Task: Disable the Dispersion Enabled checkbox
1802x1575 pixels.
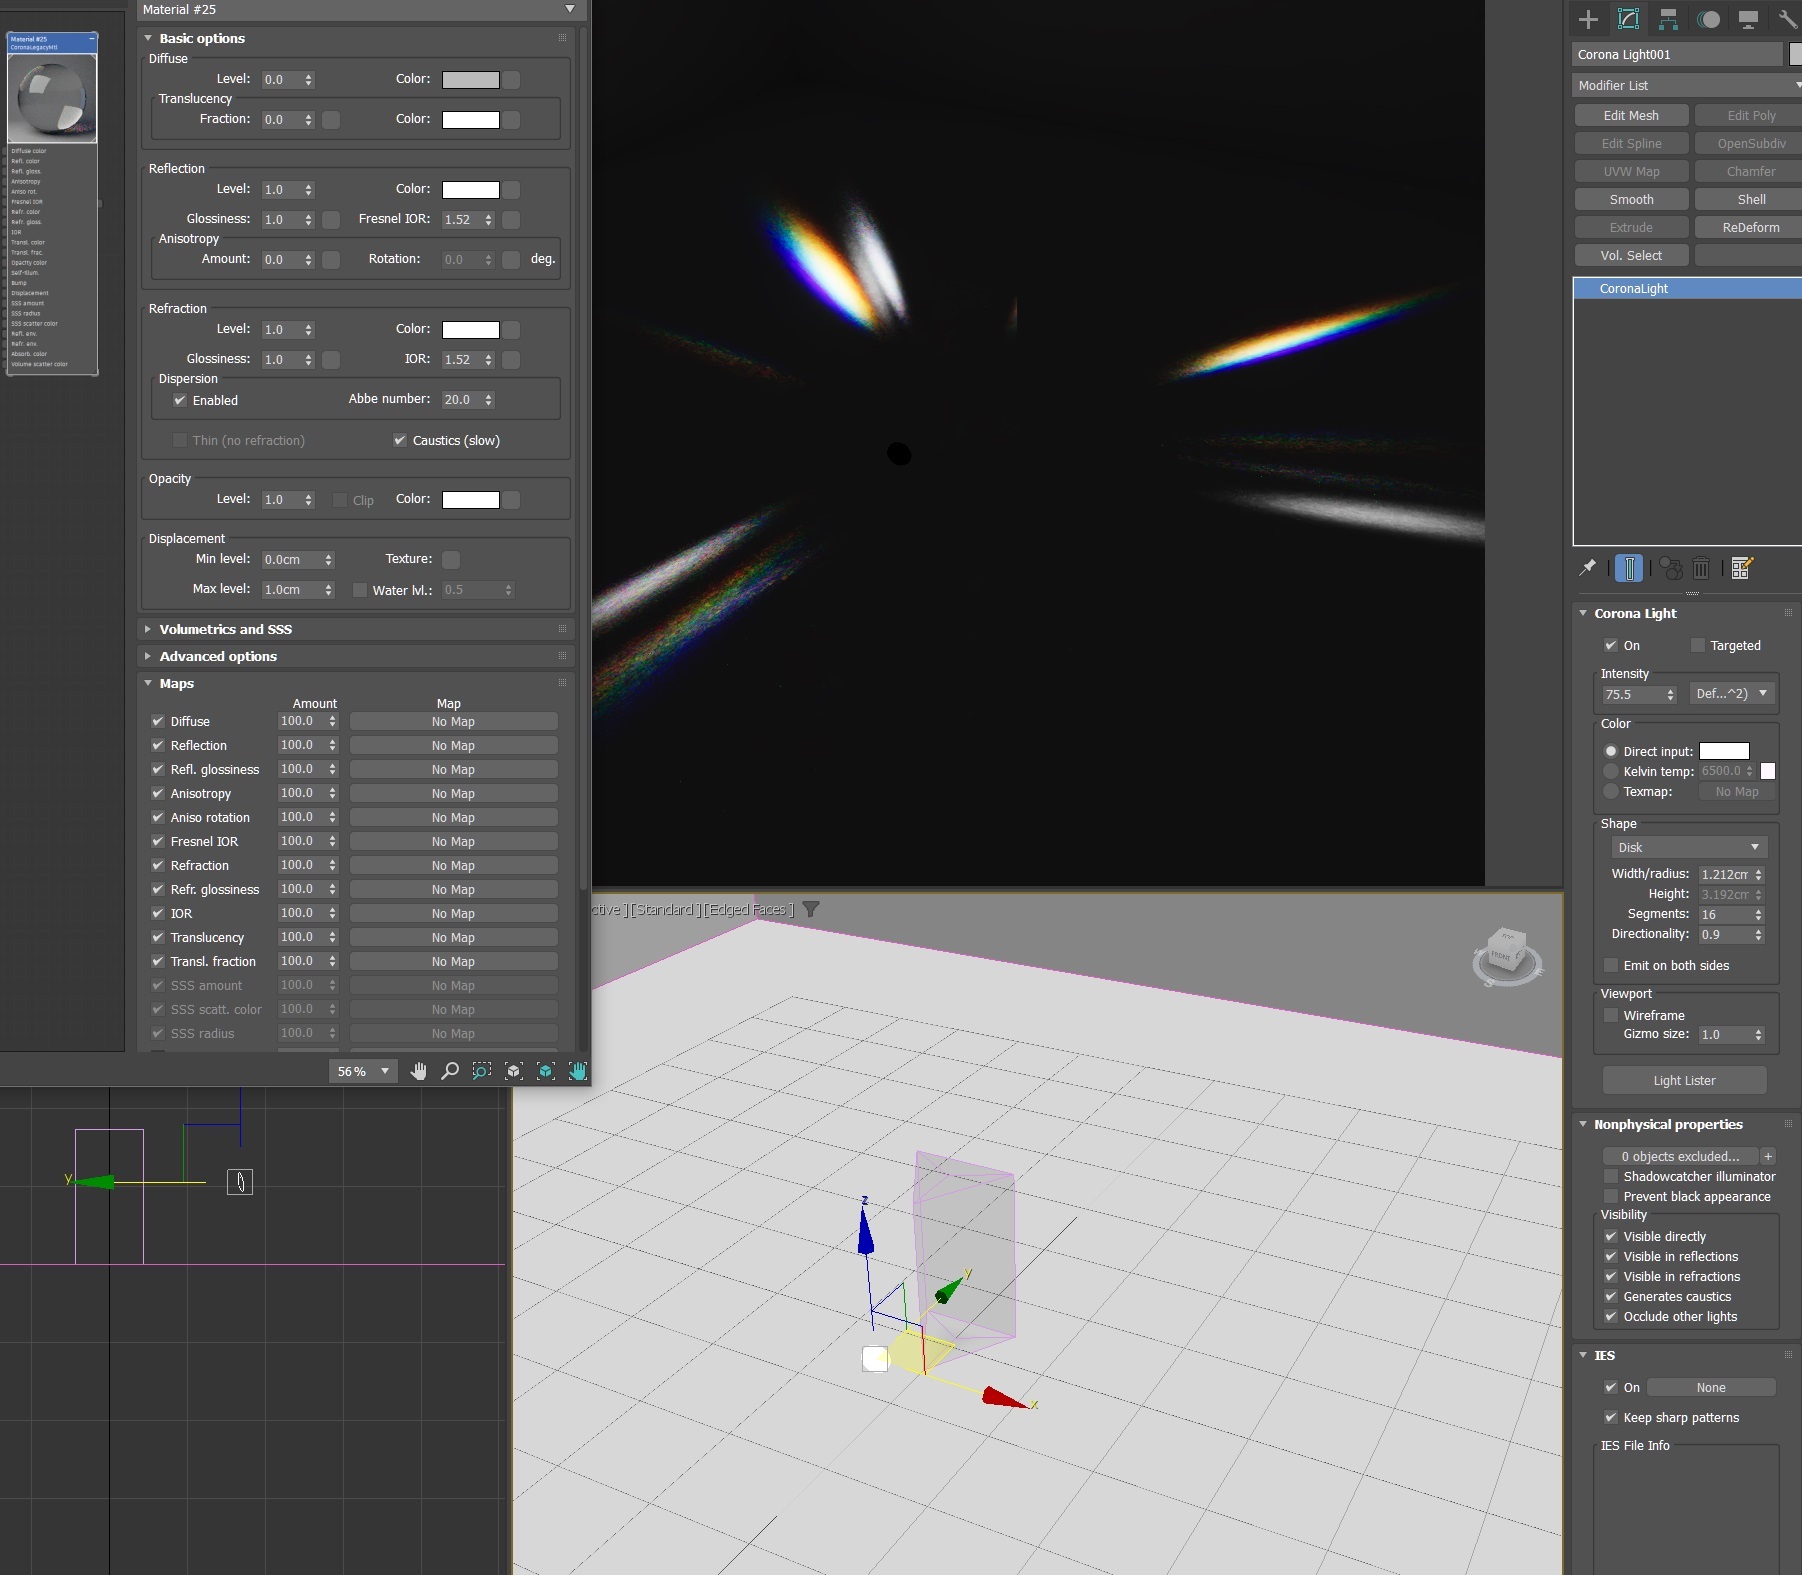Action: [180, 400]
